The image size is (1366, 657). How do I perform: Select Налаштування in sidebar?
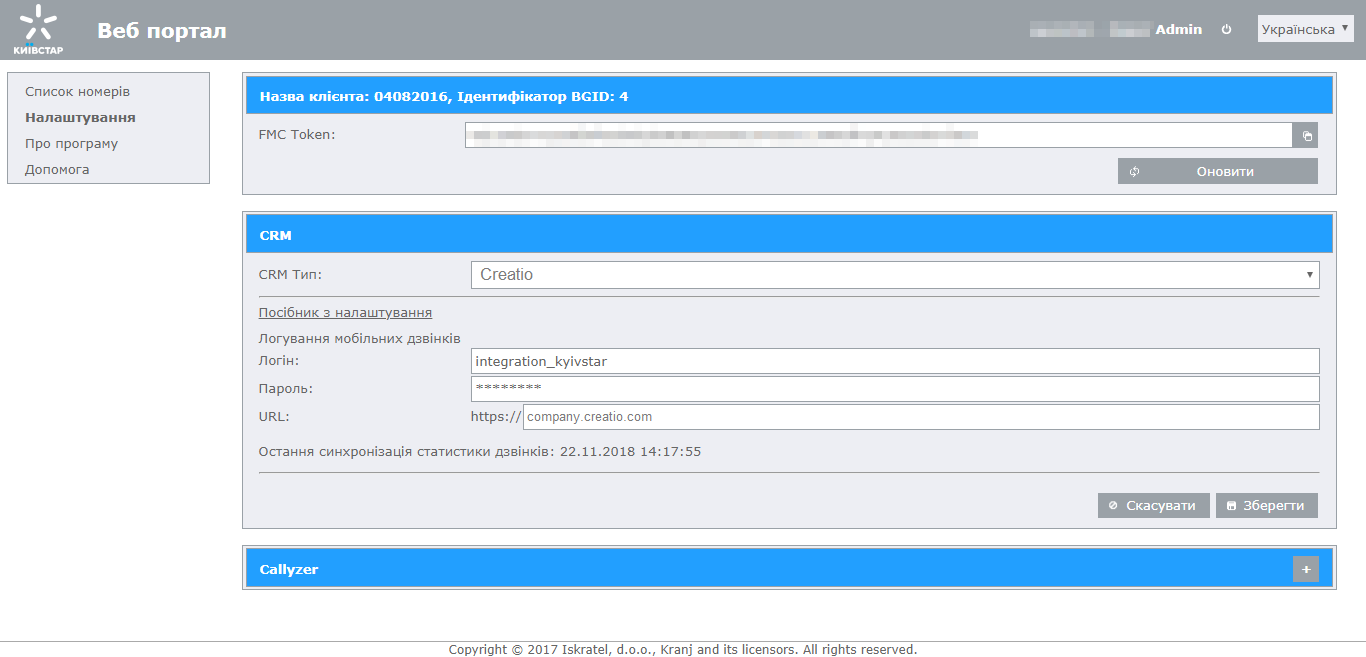click(x=80, y=117)
